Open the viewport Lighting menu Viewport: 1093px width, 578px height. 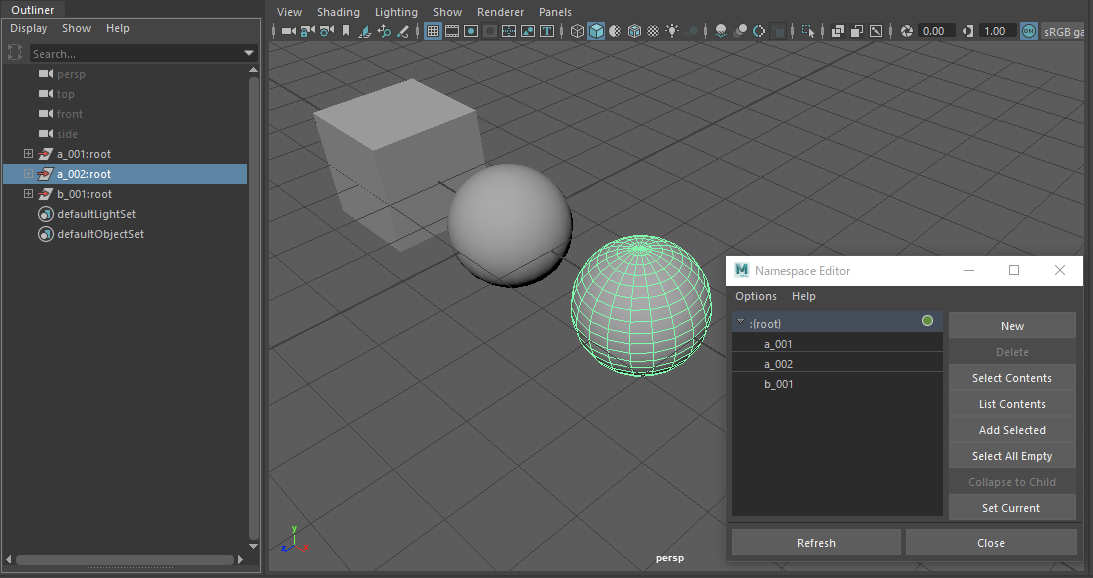point(396,12)
